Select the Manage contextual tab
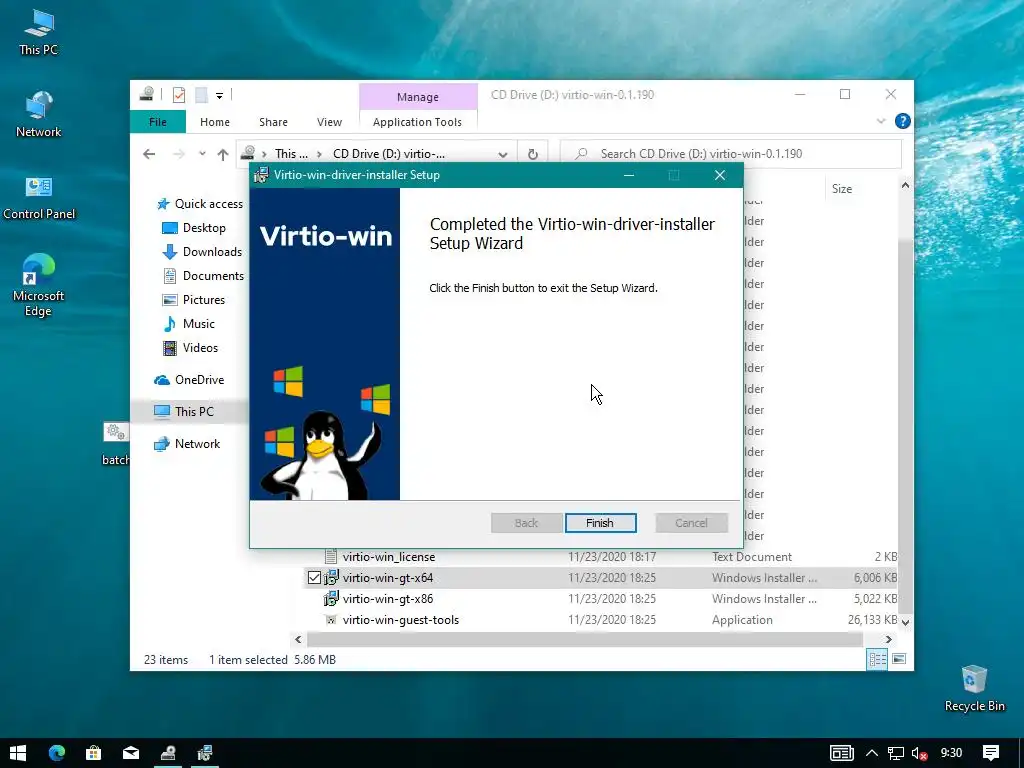 pos(418,97)
